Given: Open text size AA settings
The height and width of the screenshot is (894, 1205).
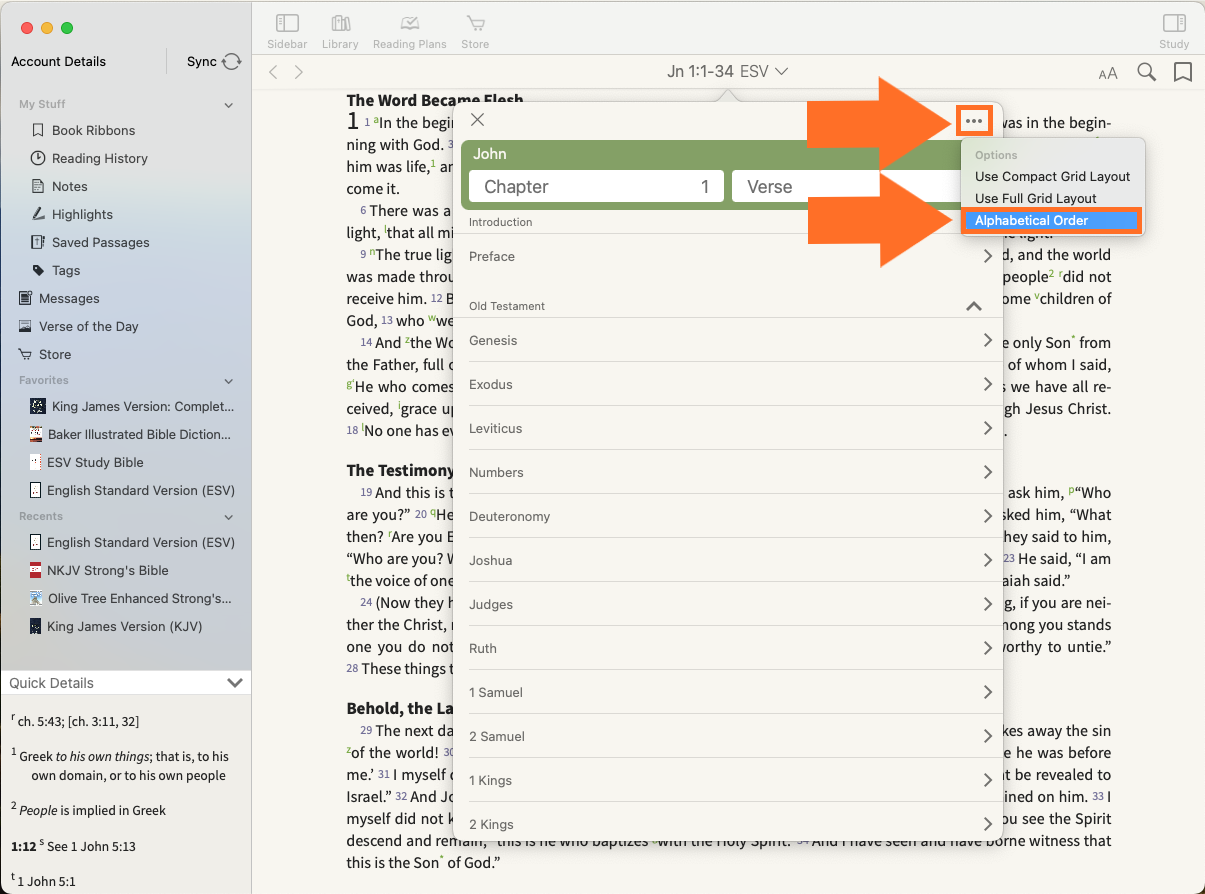Looking at the screenshot, I should point(1108,73).
